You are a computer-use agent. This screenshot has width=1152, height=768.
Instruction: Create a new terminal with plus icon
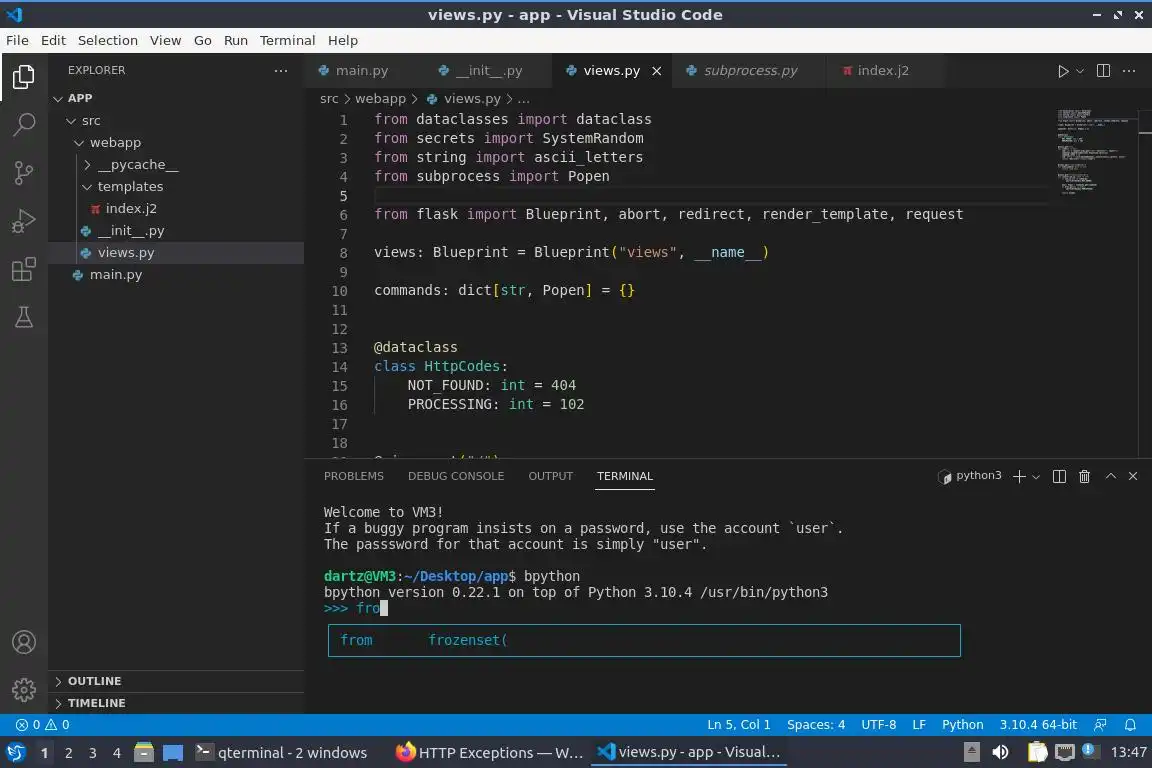pyautogui.click(x=1019, y=477)
